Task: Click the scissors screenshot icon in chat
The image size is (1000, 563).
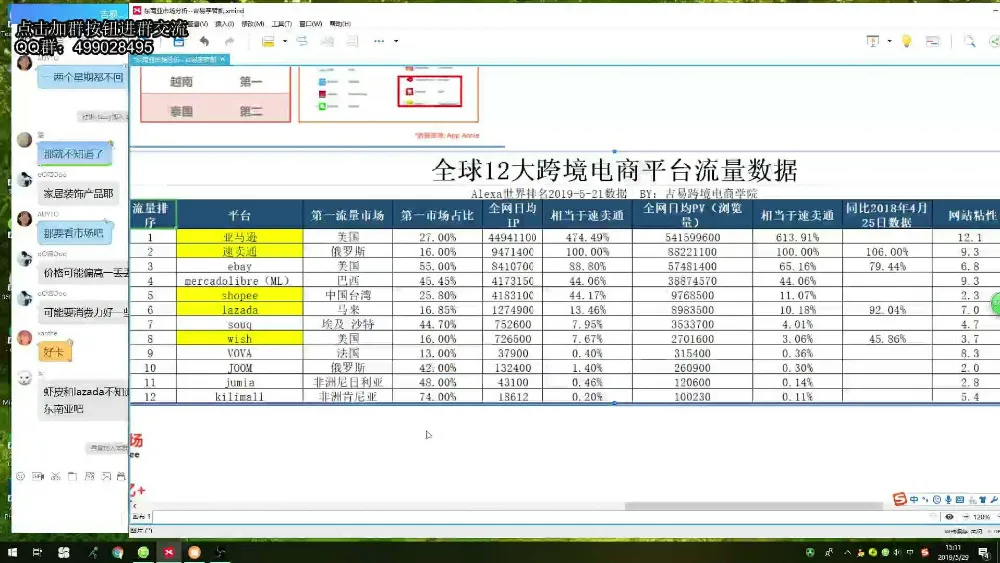Action: coord(55,476)
